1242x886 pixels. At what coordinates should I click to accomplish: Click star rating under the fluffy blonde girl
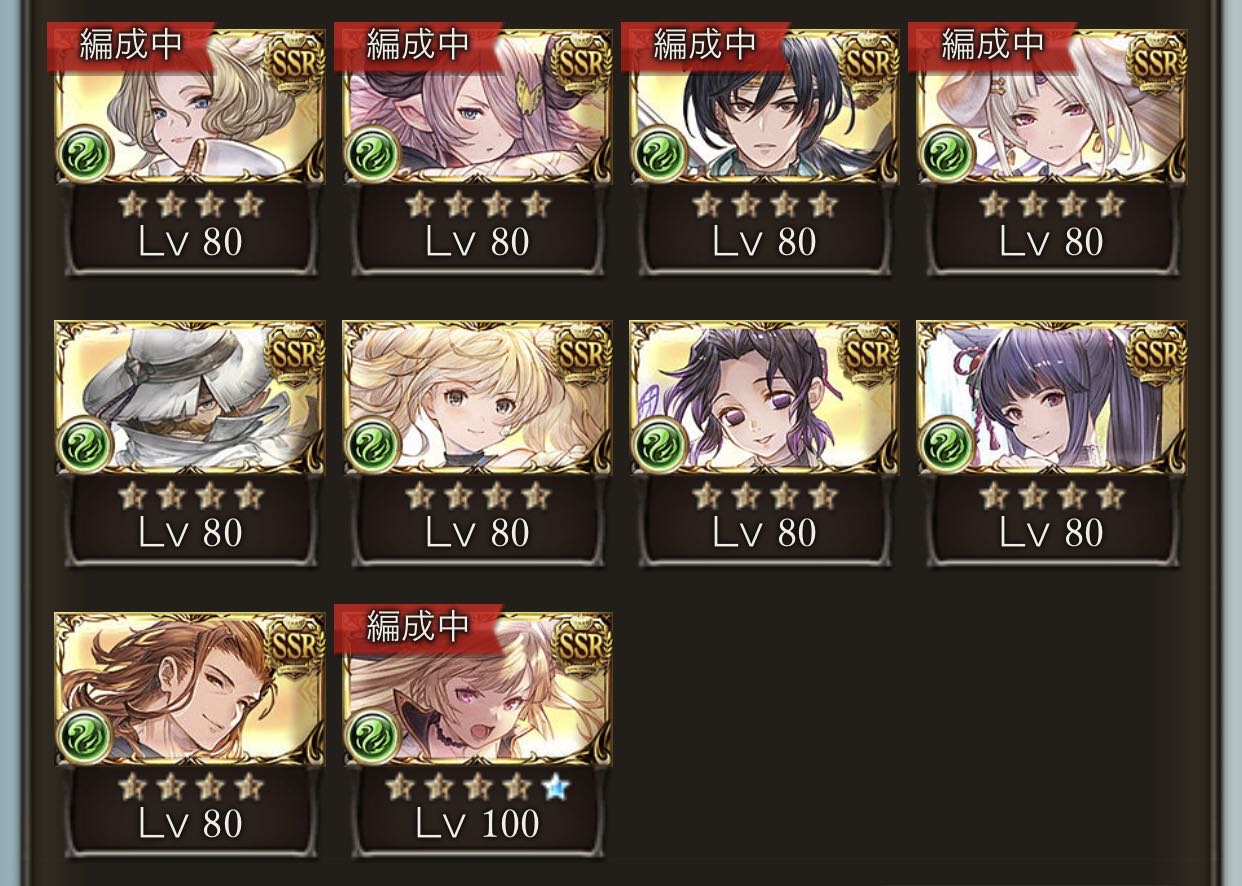[x=477, y=496]
